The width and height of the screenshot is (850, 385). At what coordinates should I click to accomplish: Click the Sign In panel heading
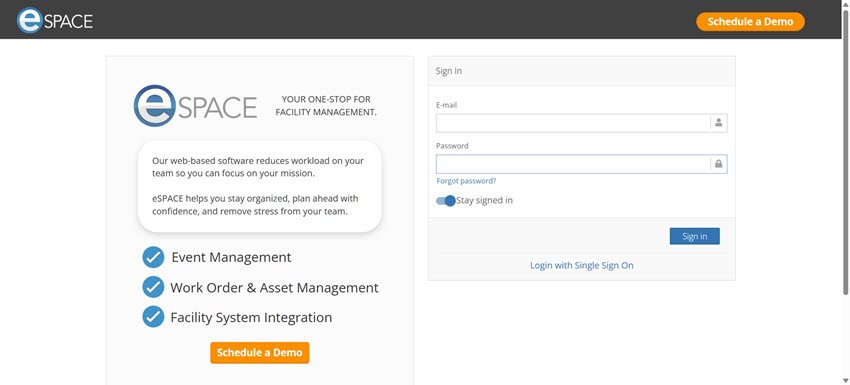point(449,71)
